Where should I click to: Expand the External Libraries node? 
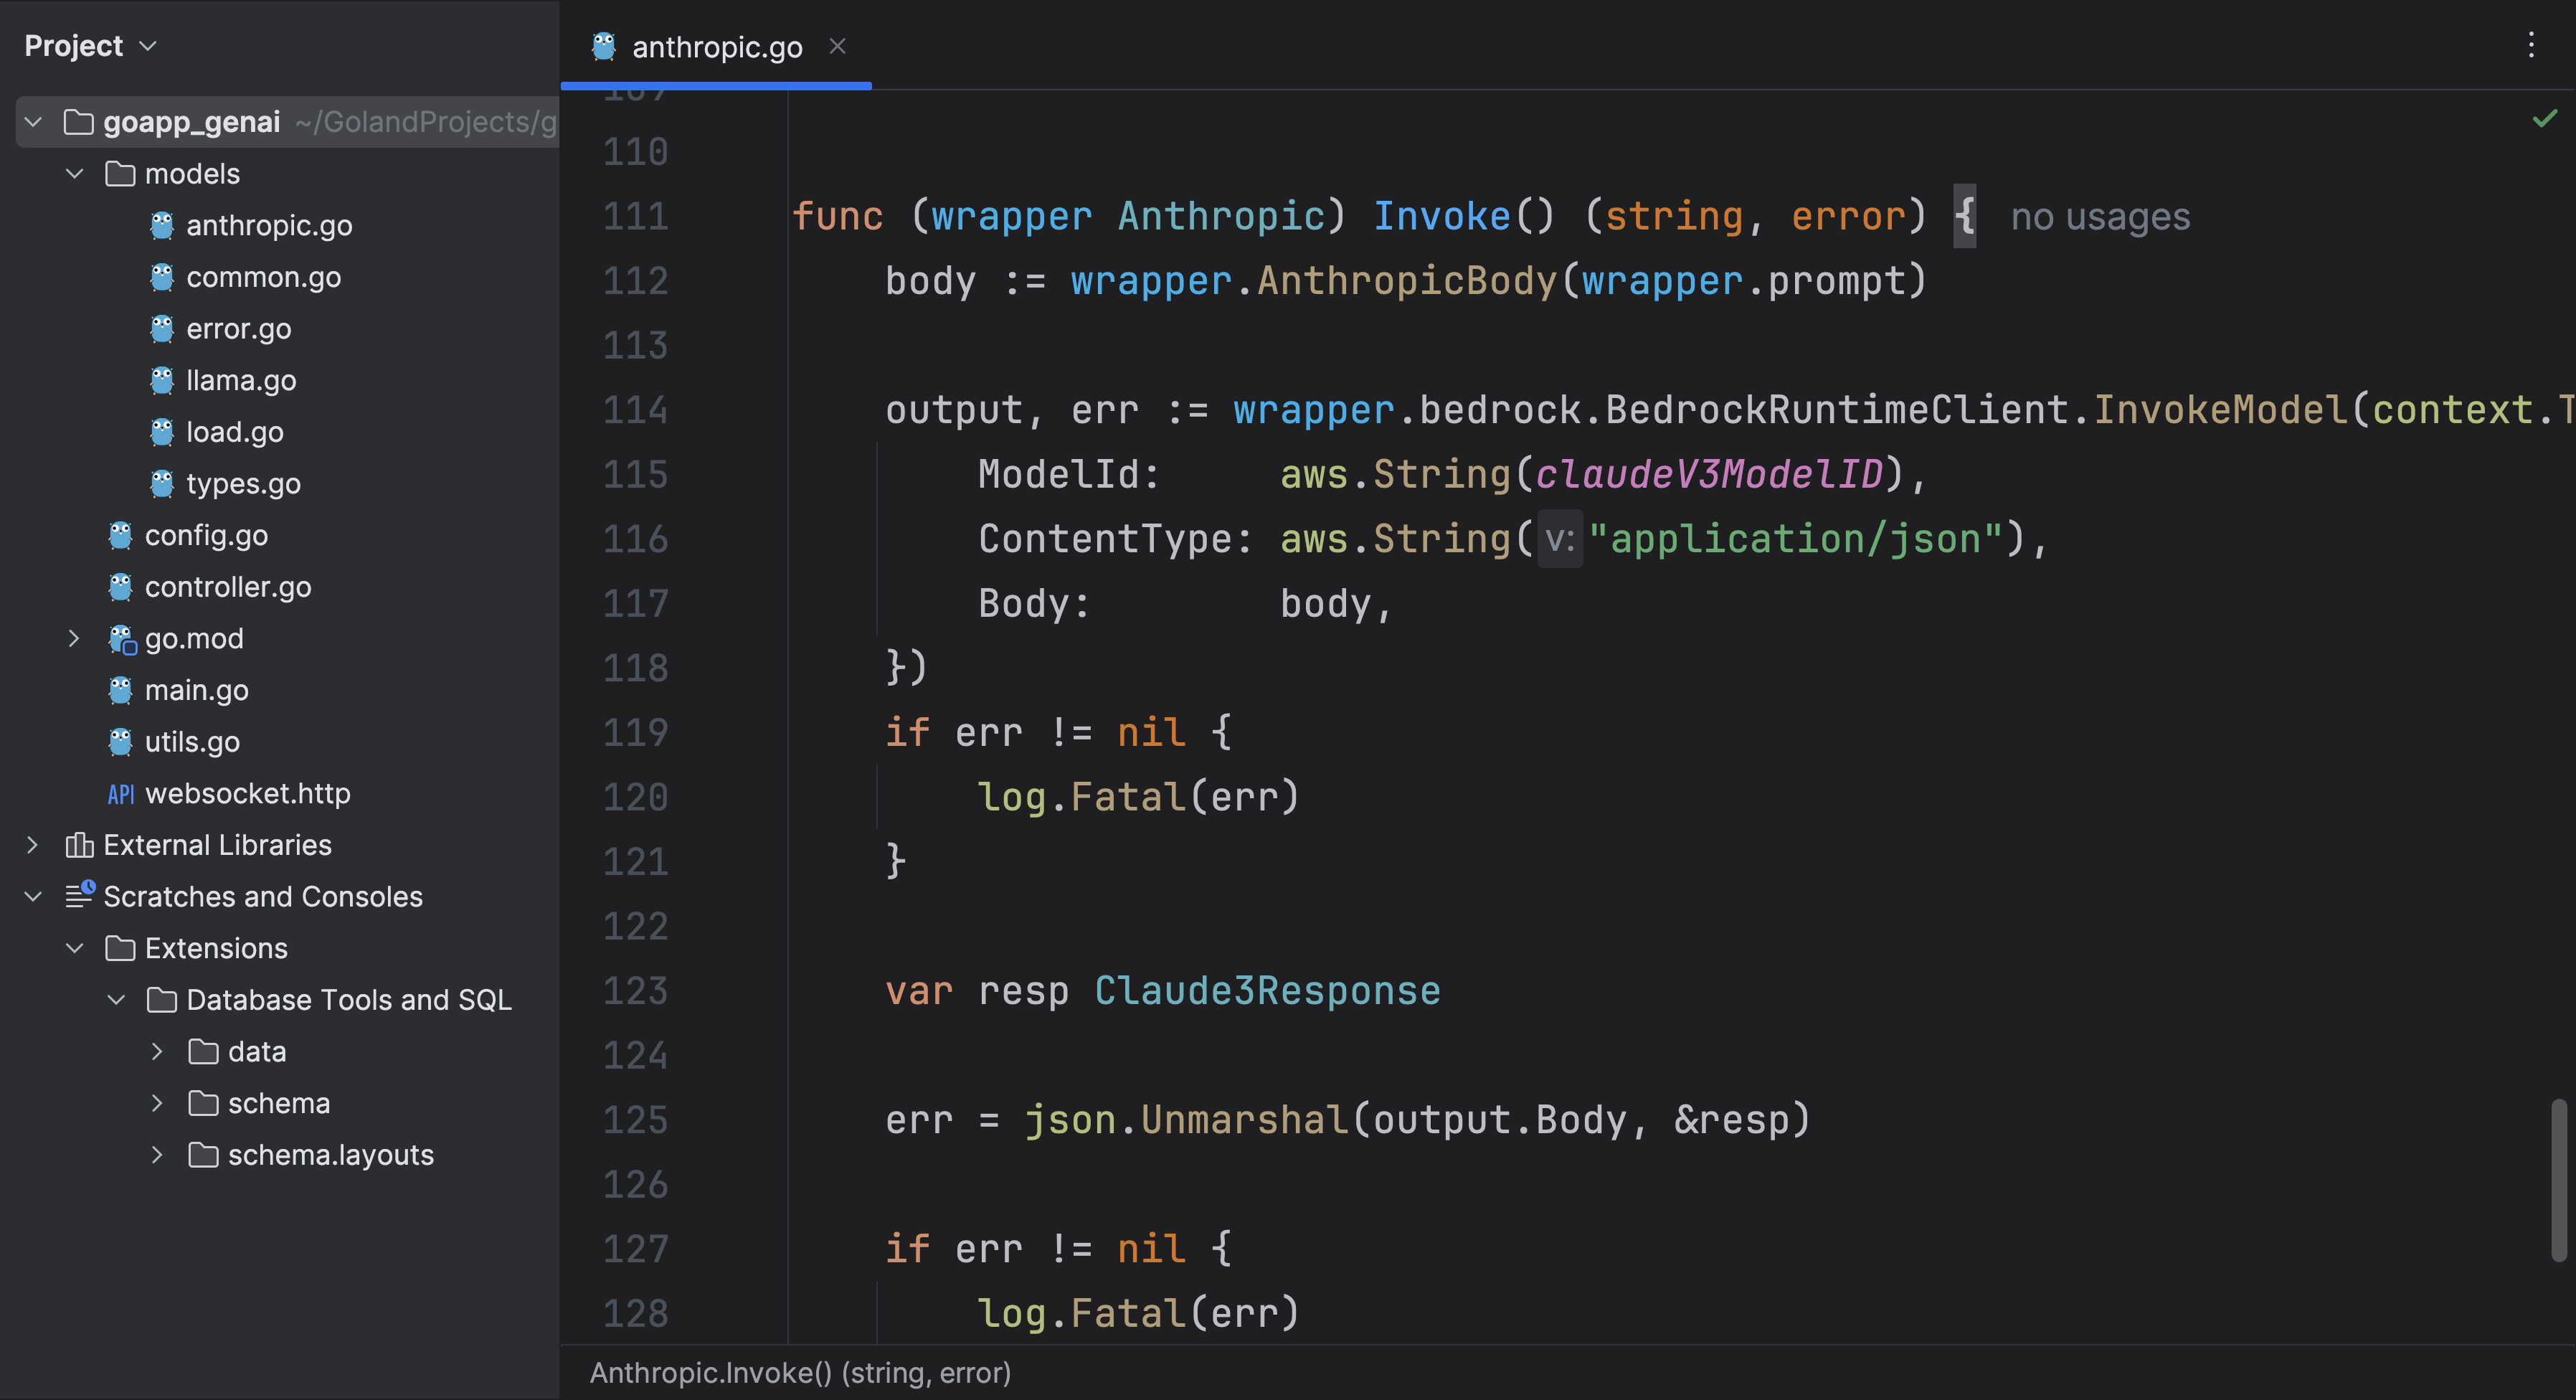[x=33, y=845]
